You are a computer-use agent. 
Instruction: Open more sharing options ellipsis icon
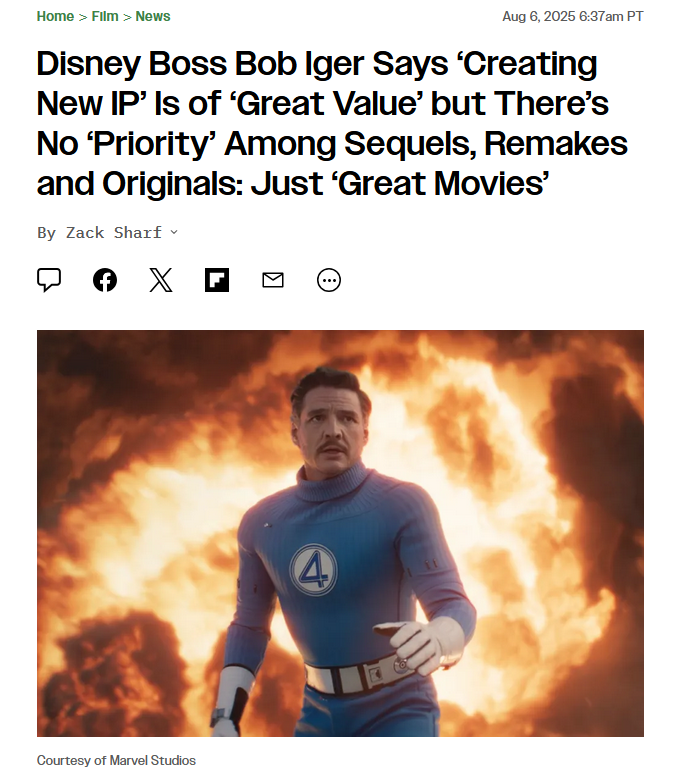(329, 280)
